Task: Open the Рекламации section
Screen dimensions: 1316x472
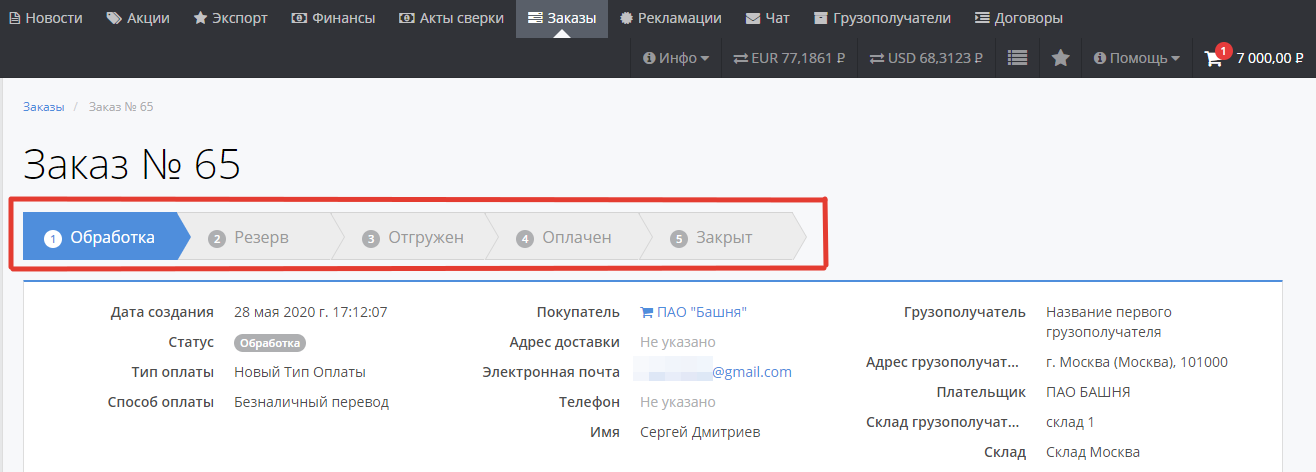Action: (672, 18)
